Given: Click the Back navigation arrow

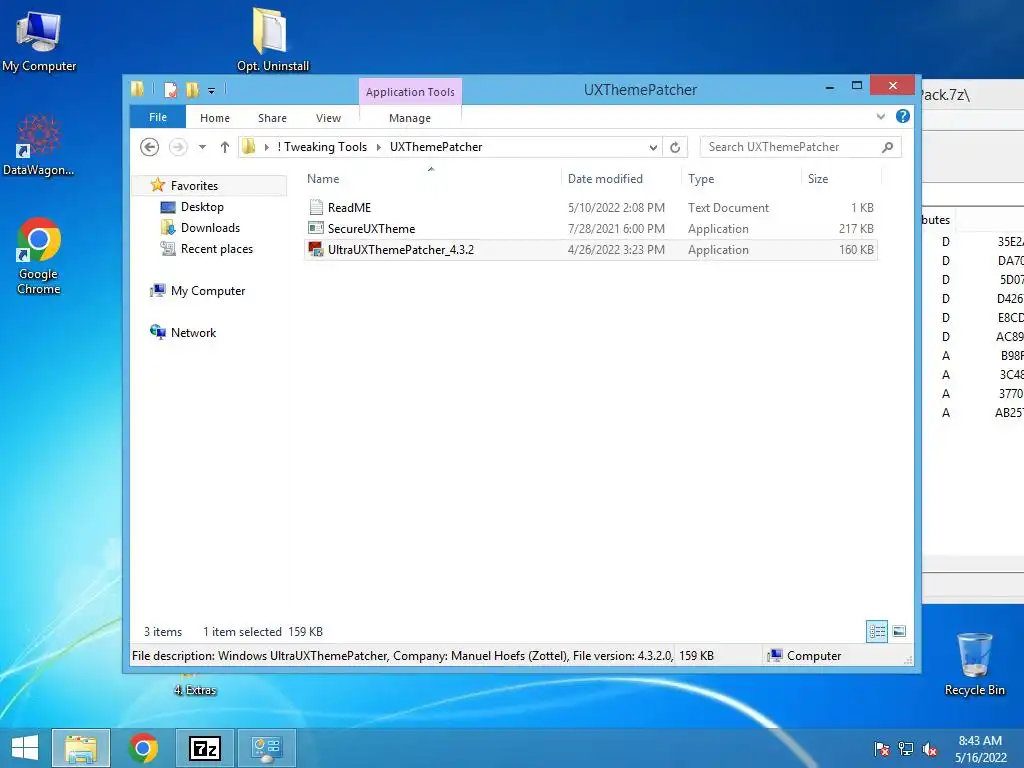Looking at the screenshot, I should click(x=150, y=147).
